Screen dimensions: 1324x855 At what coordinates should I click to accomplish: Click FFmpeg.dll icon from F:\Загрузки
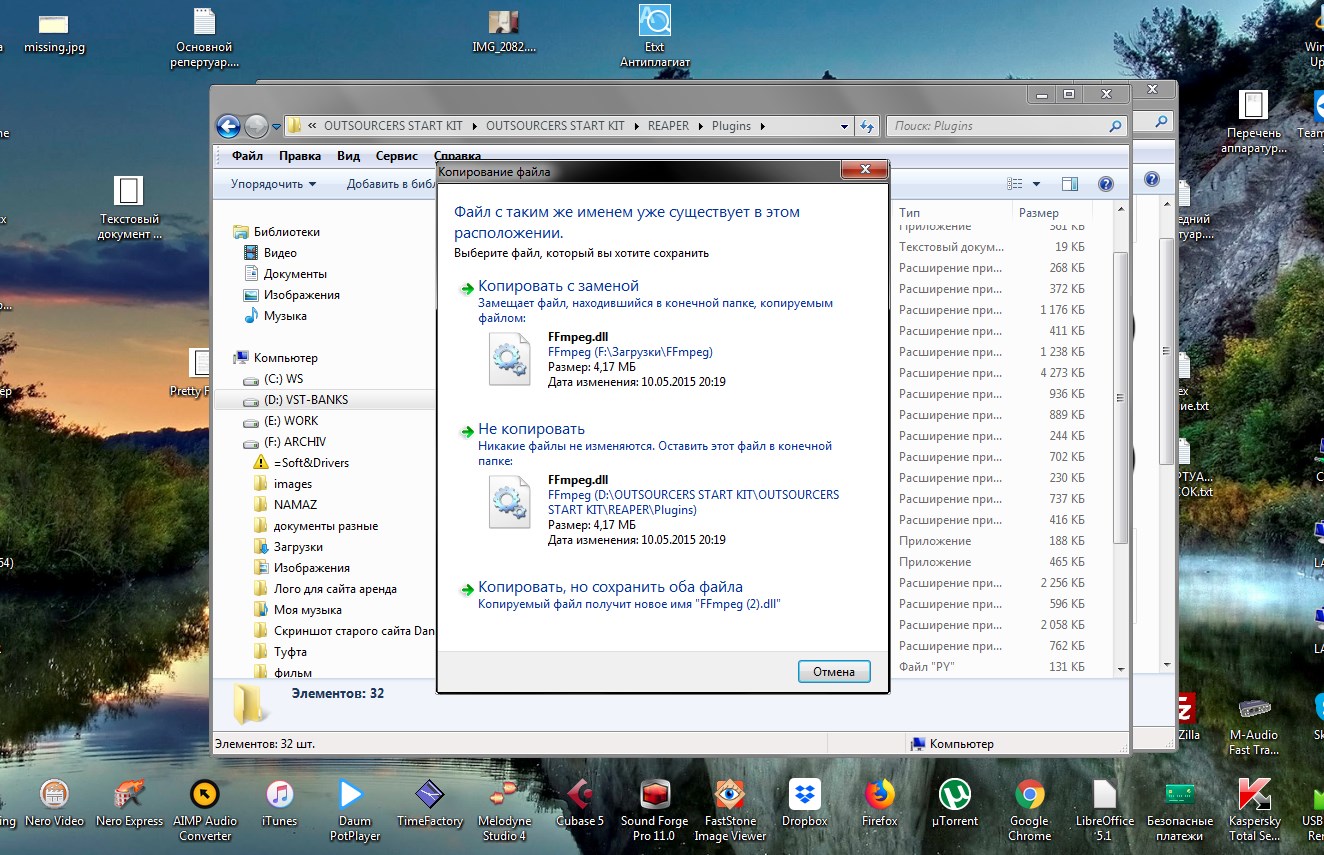(x=509, y=359)
